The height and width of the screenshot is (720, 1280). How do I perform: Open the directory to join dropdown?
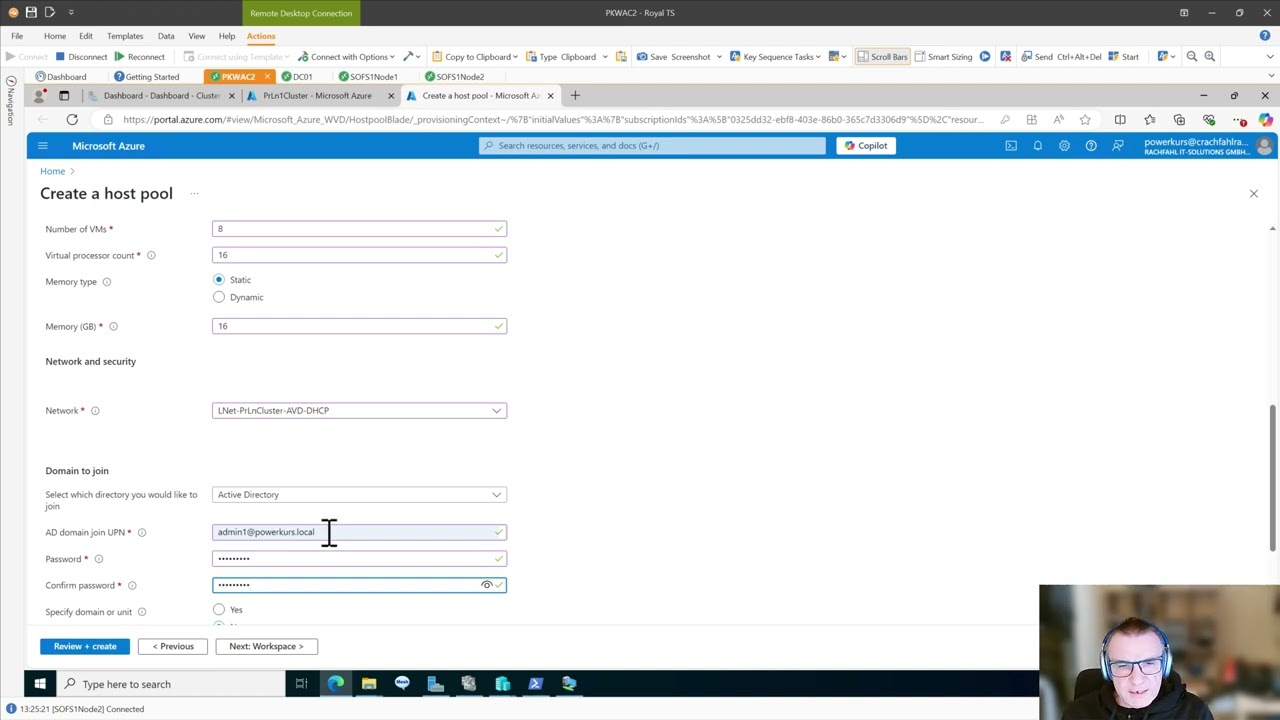click(x=359, y=494)
